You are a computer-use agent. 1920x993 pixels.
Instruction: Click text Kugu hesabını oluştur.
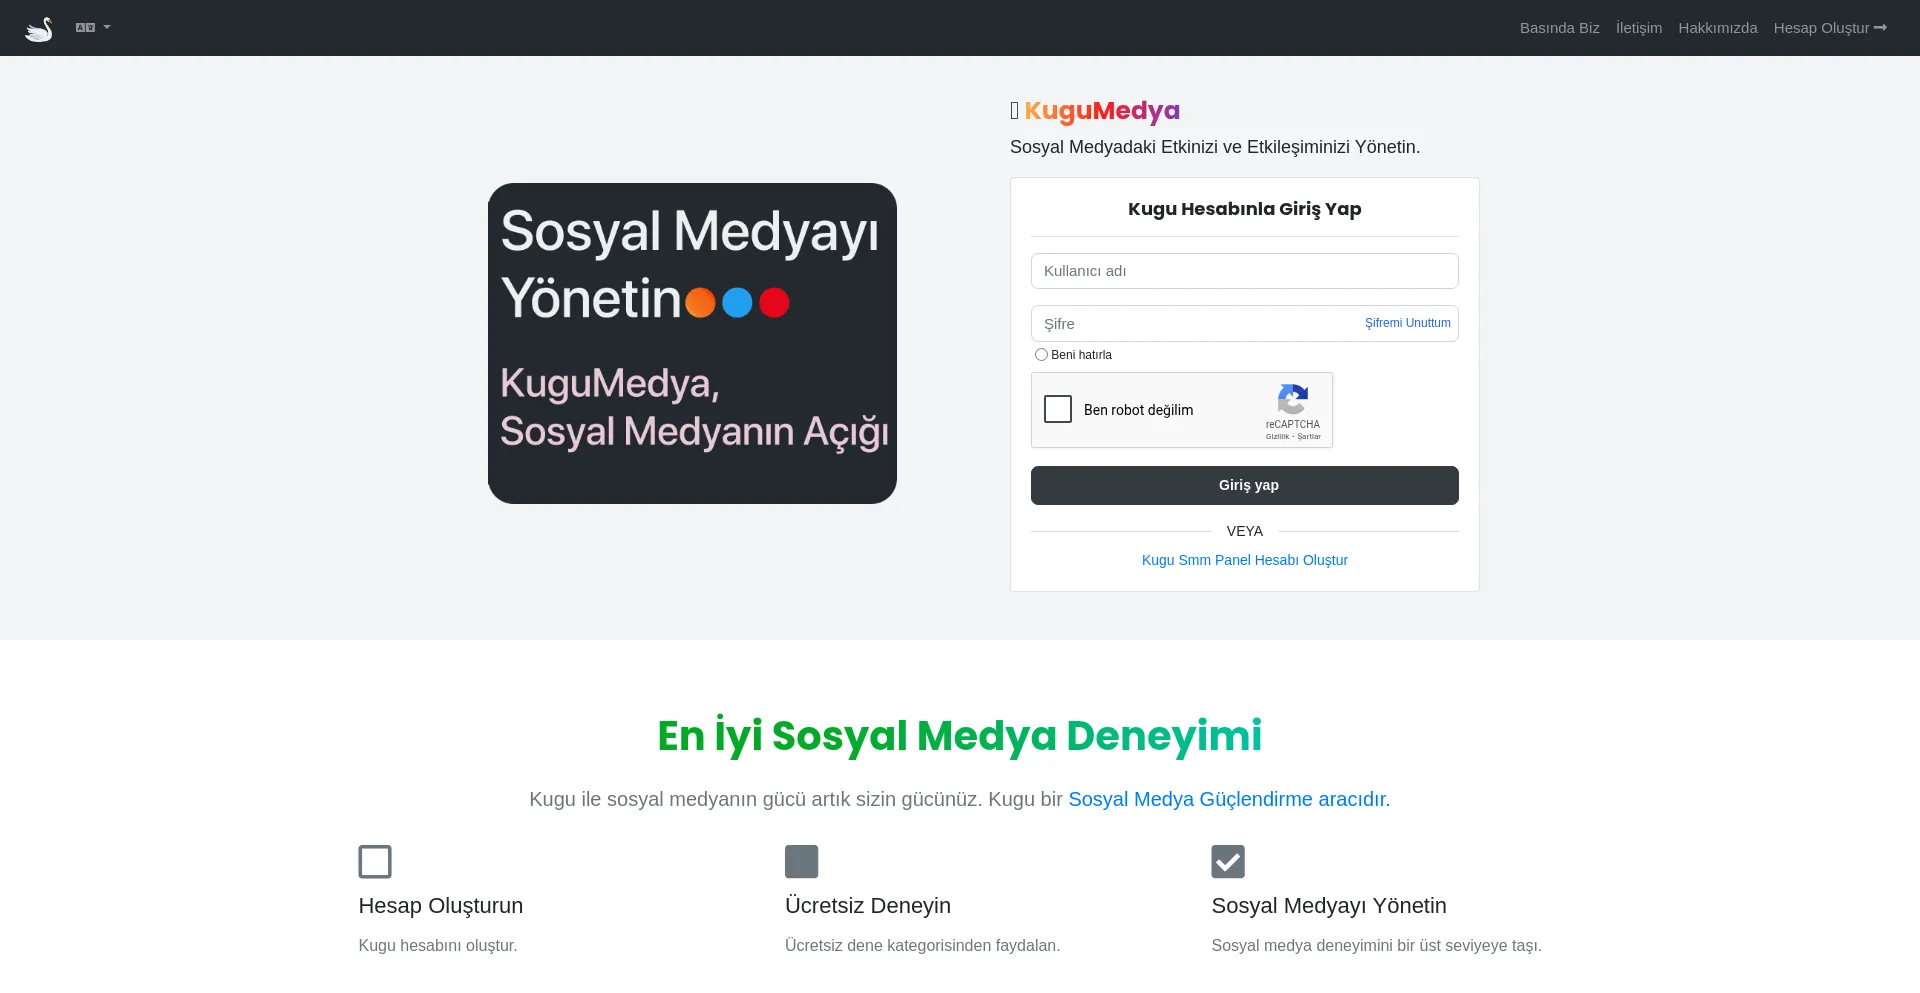click(x=437, y=946)
